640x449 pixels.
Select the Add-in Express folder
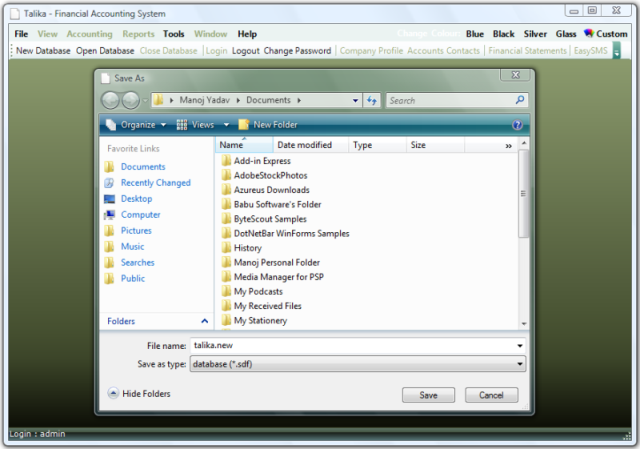261,161
